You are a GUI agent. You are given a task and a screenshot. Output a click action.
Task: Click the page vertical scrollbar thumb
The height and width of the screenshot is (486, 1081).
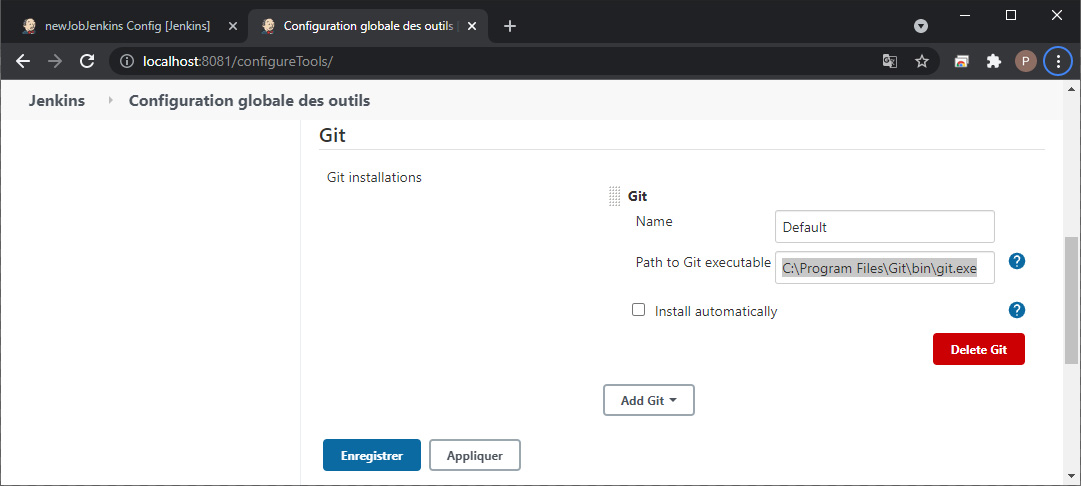click(x=1072, y=300)
